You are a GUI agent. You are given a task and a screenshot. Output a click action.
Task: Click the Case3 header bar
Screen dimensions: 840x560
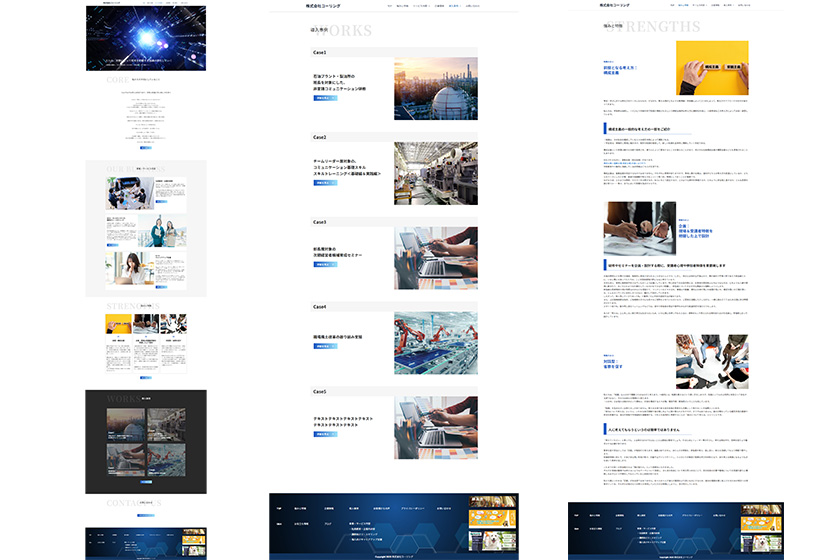pyautogui.click(x=394, y=222)
